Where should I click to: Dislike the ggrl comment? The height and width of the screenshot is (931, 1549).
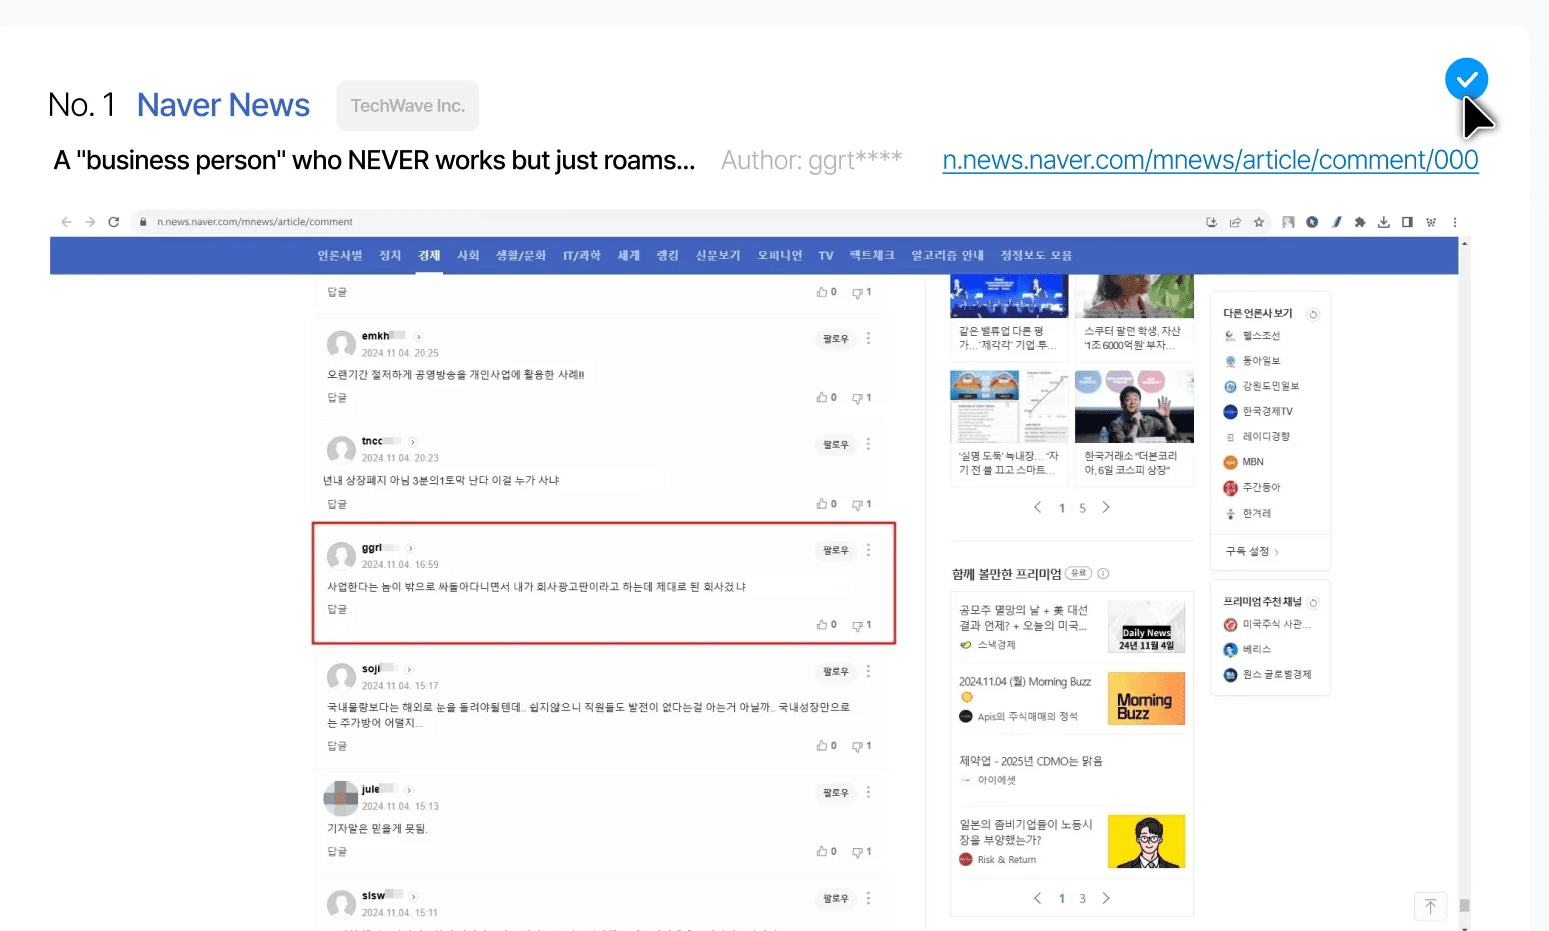tap(861, 625)
